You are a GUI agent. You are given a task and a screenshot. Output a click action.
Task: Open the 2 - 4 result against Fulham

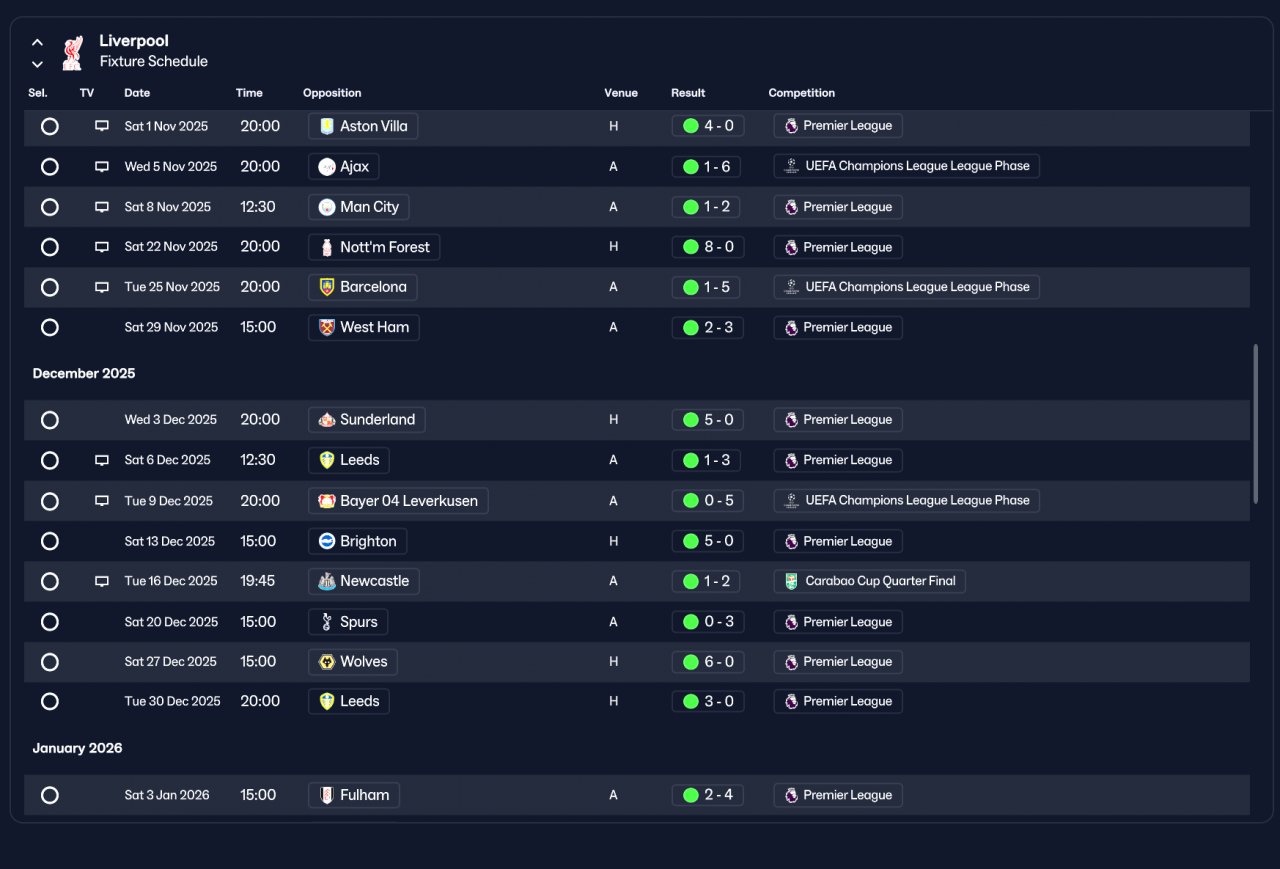point(707,795)
